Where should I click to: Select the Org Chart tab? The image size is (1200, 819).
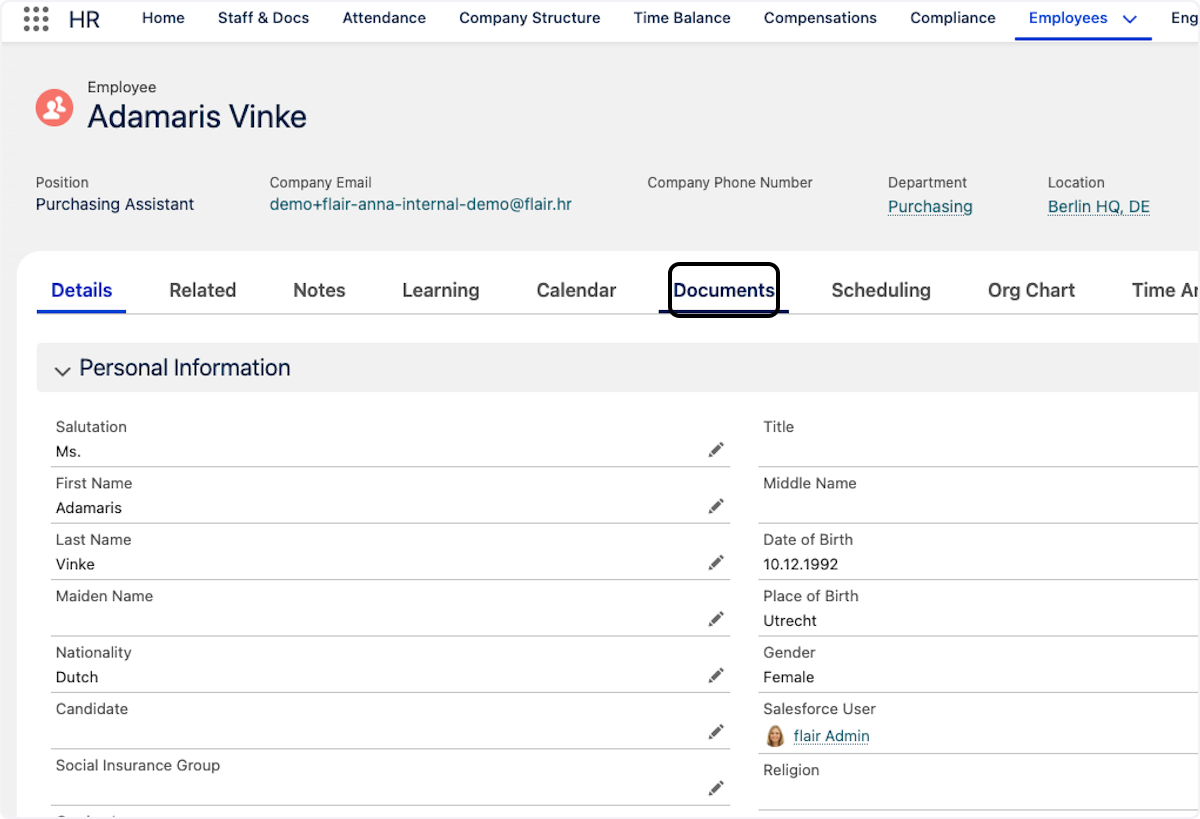pos(1031,290)
